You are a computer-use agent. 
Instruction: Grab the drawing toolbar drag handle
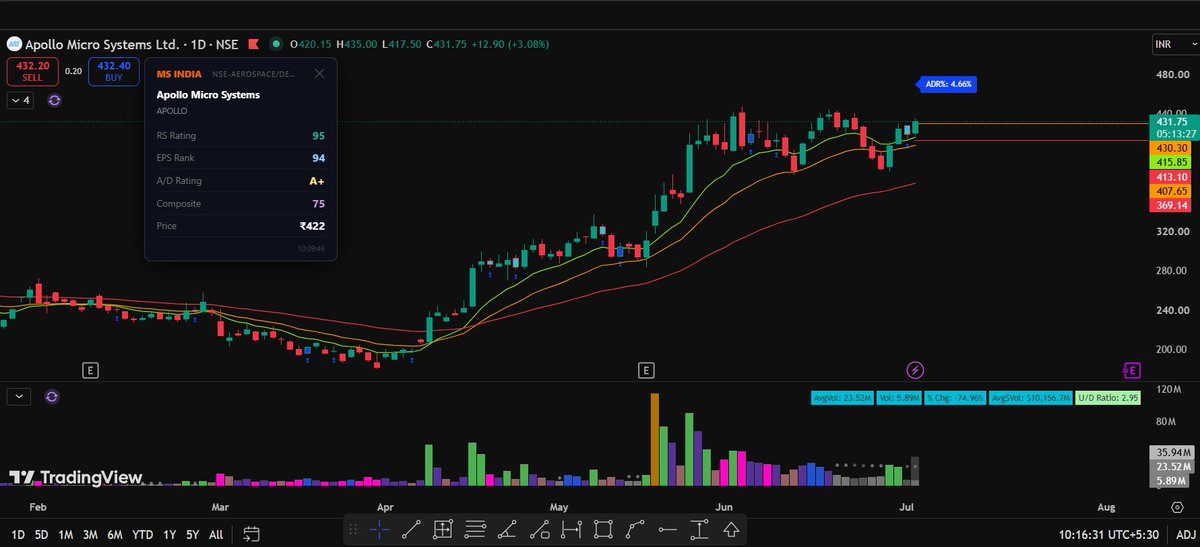click(x=355, y=529)
